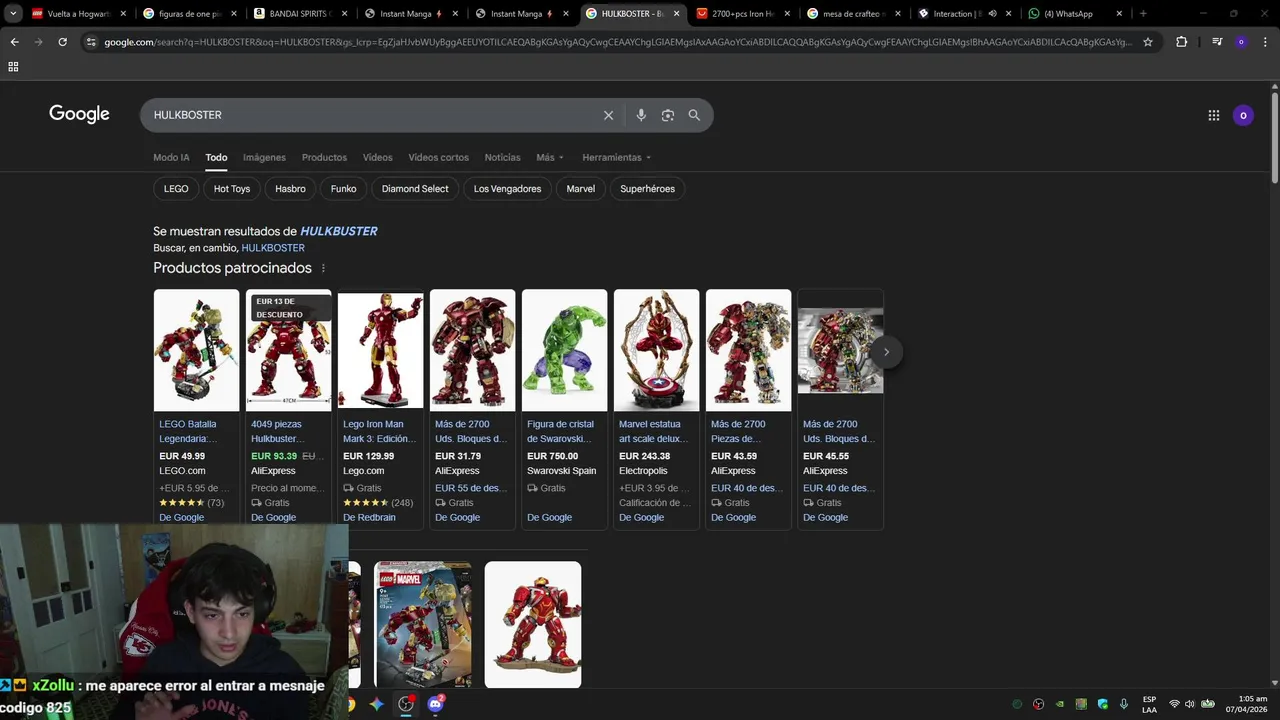Open the apps grid on bookmarks bar
The width and height of the screenshot is (1280, 720).
(13, 66)
